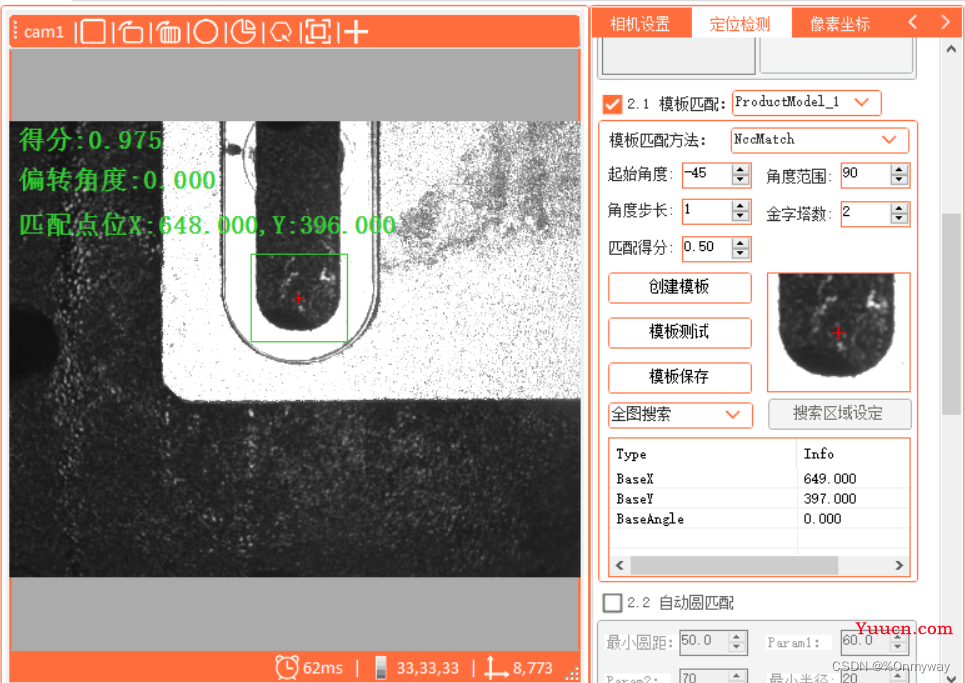Click the right panel vertical scrollbar thumb
965x683 pixels.
951,314
